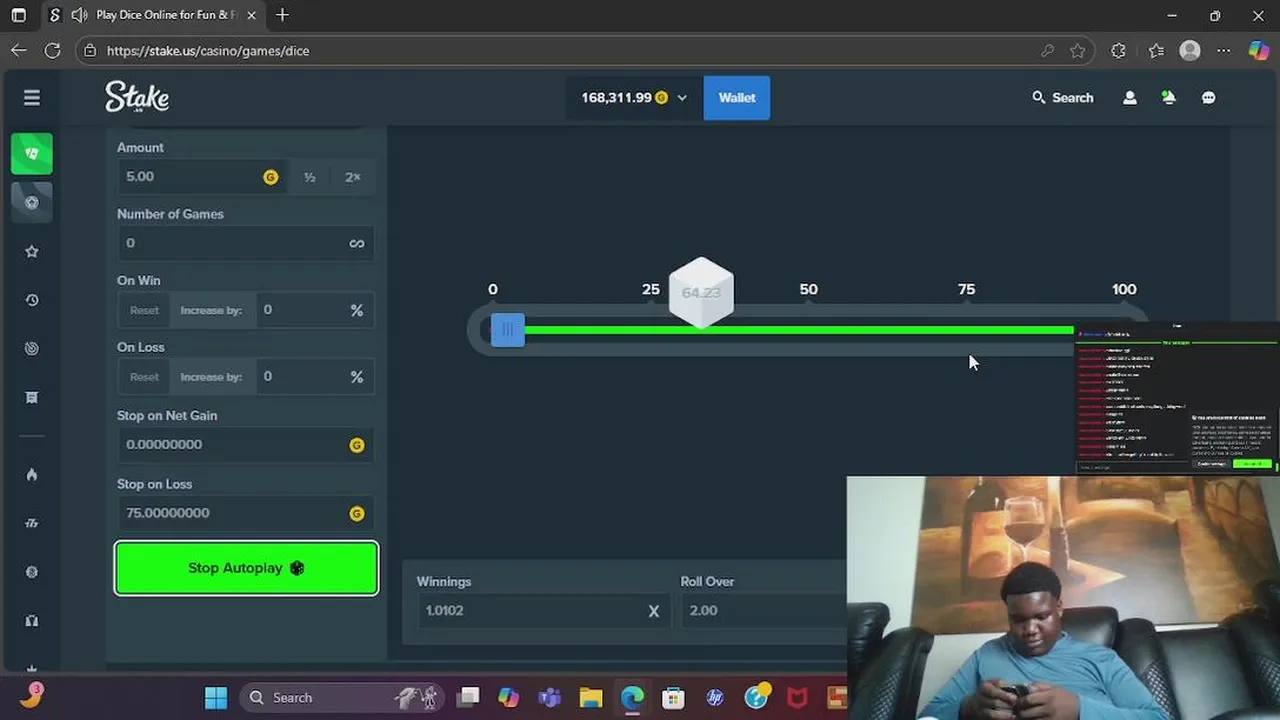Click the address bar URL
This screenshot has height=720, width=1280.
[208, 50]
